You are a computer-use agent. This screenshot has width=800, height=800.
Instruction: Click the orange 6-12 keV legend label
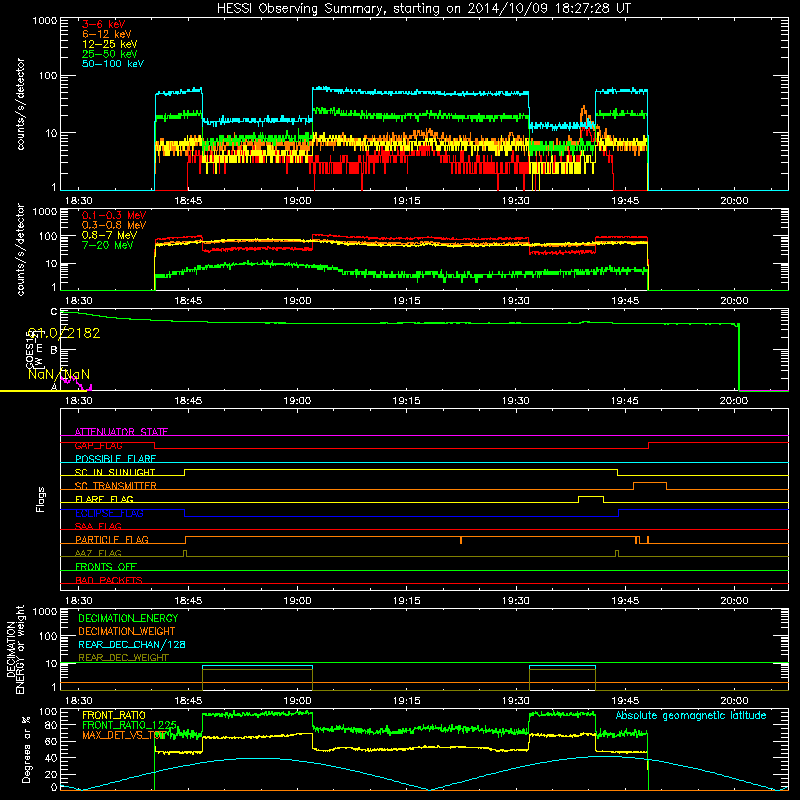coord(106,34)
